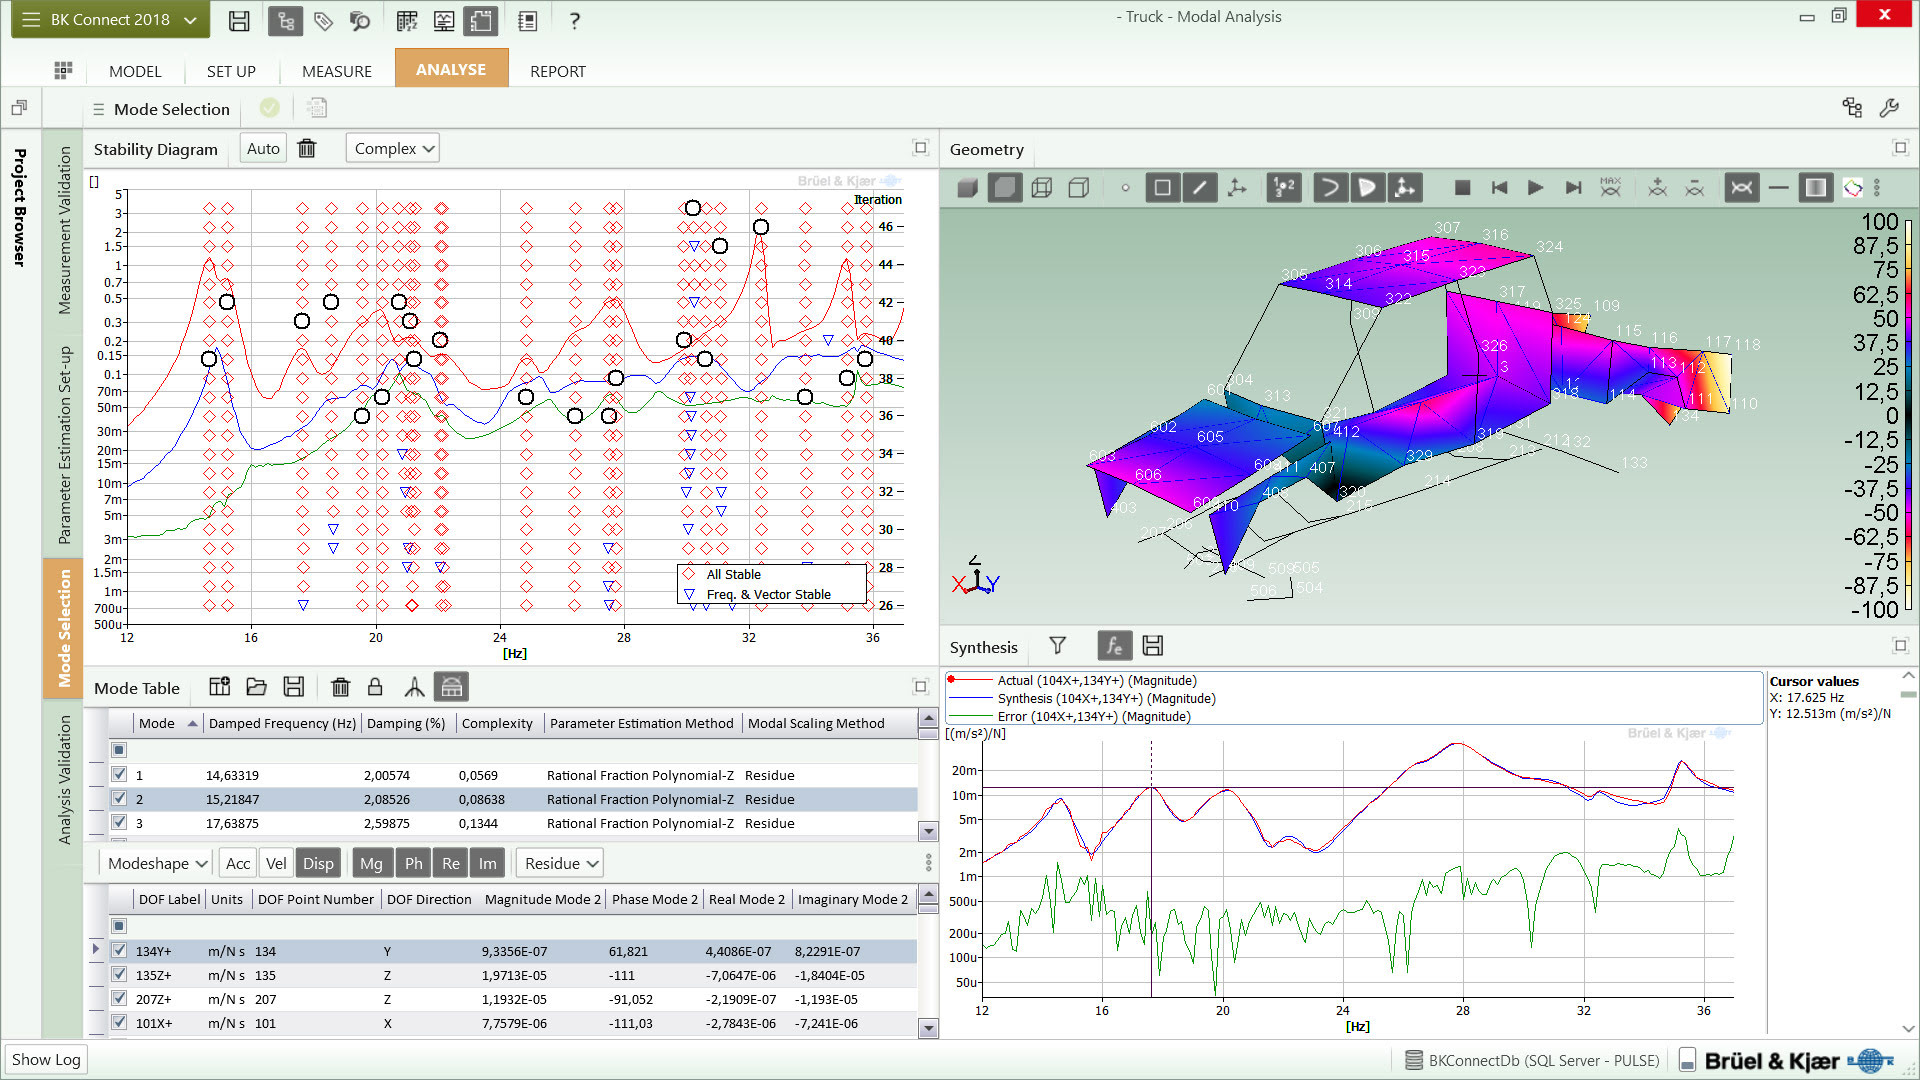Click the save icon in the Synthesis toolbar
The width and height of the screenshot is (1920, 1080).
click(1152, 646)
